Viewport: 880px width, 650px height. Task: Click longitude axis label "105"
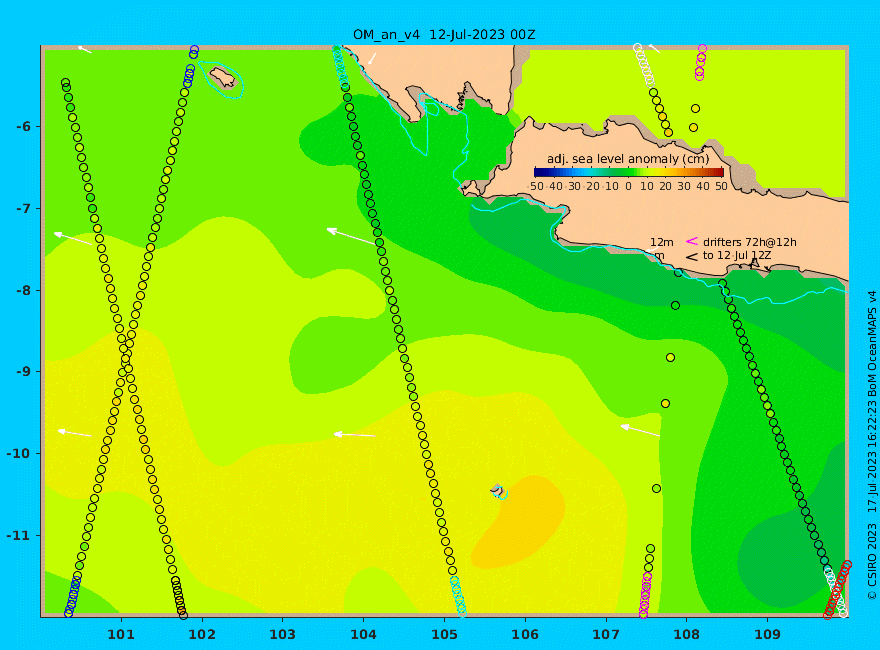coord(444,635)
